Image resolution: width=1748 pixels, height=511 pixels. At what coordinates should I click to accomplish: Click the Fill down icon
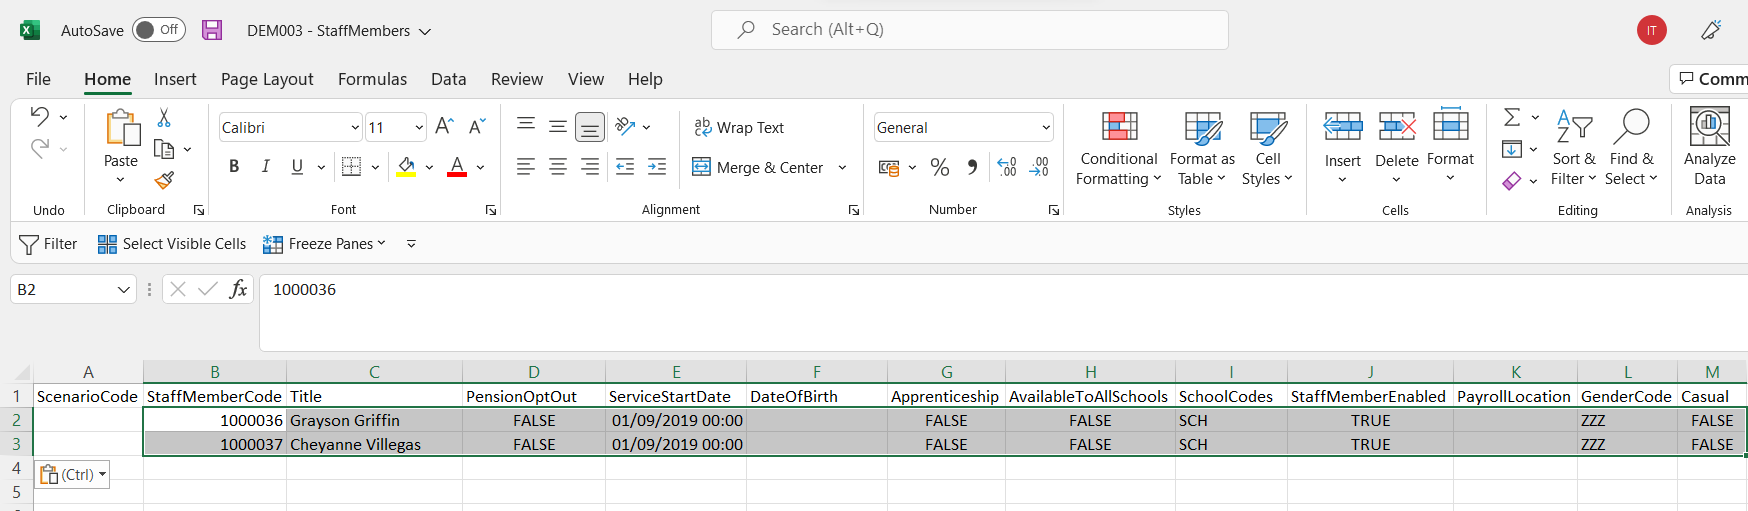(1512, 149)
